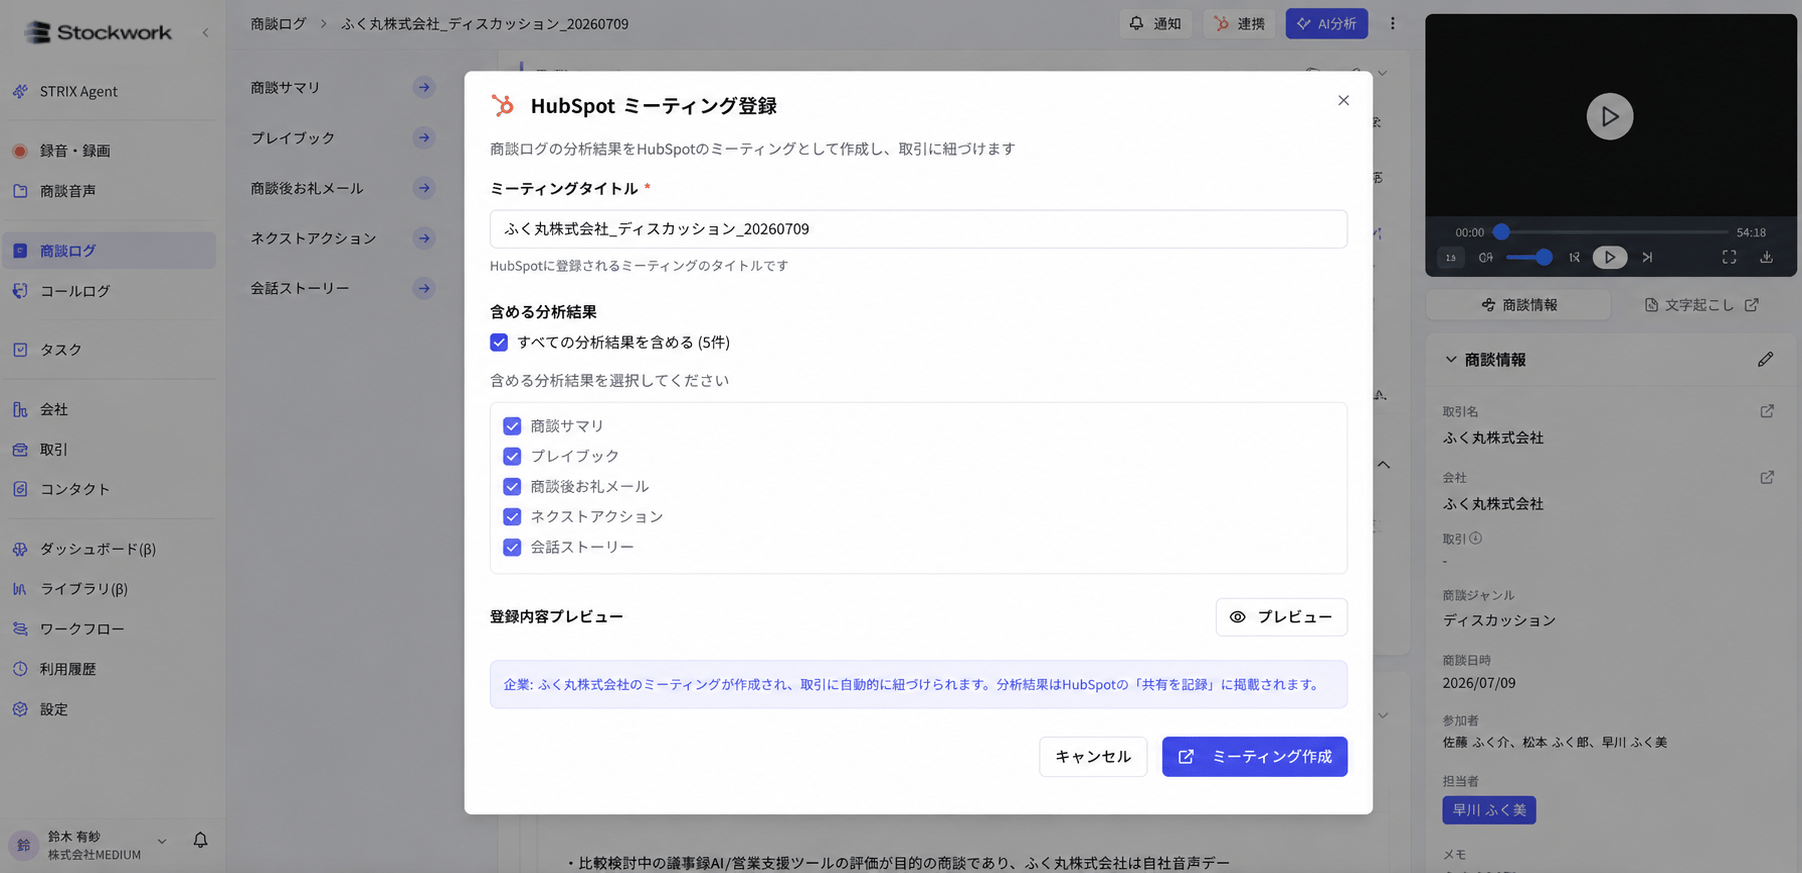
Task: Edit 商談情報 with pencil icon
Action: [1766, 360]
